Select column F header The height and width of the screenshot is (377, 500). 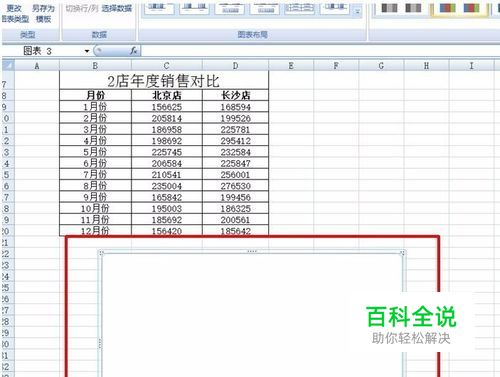click(336, 65)
